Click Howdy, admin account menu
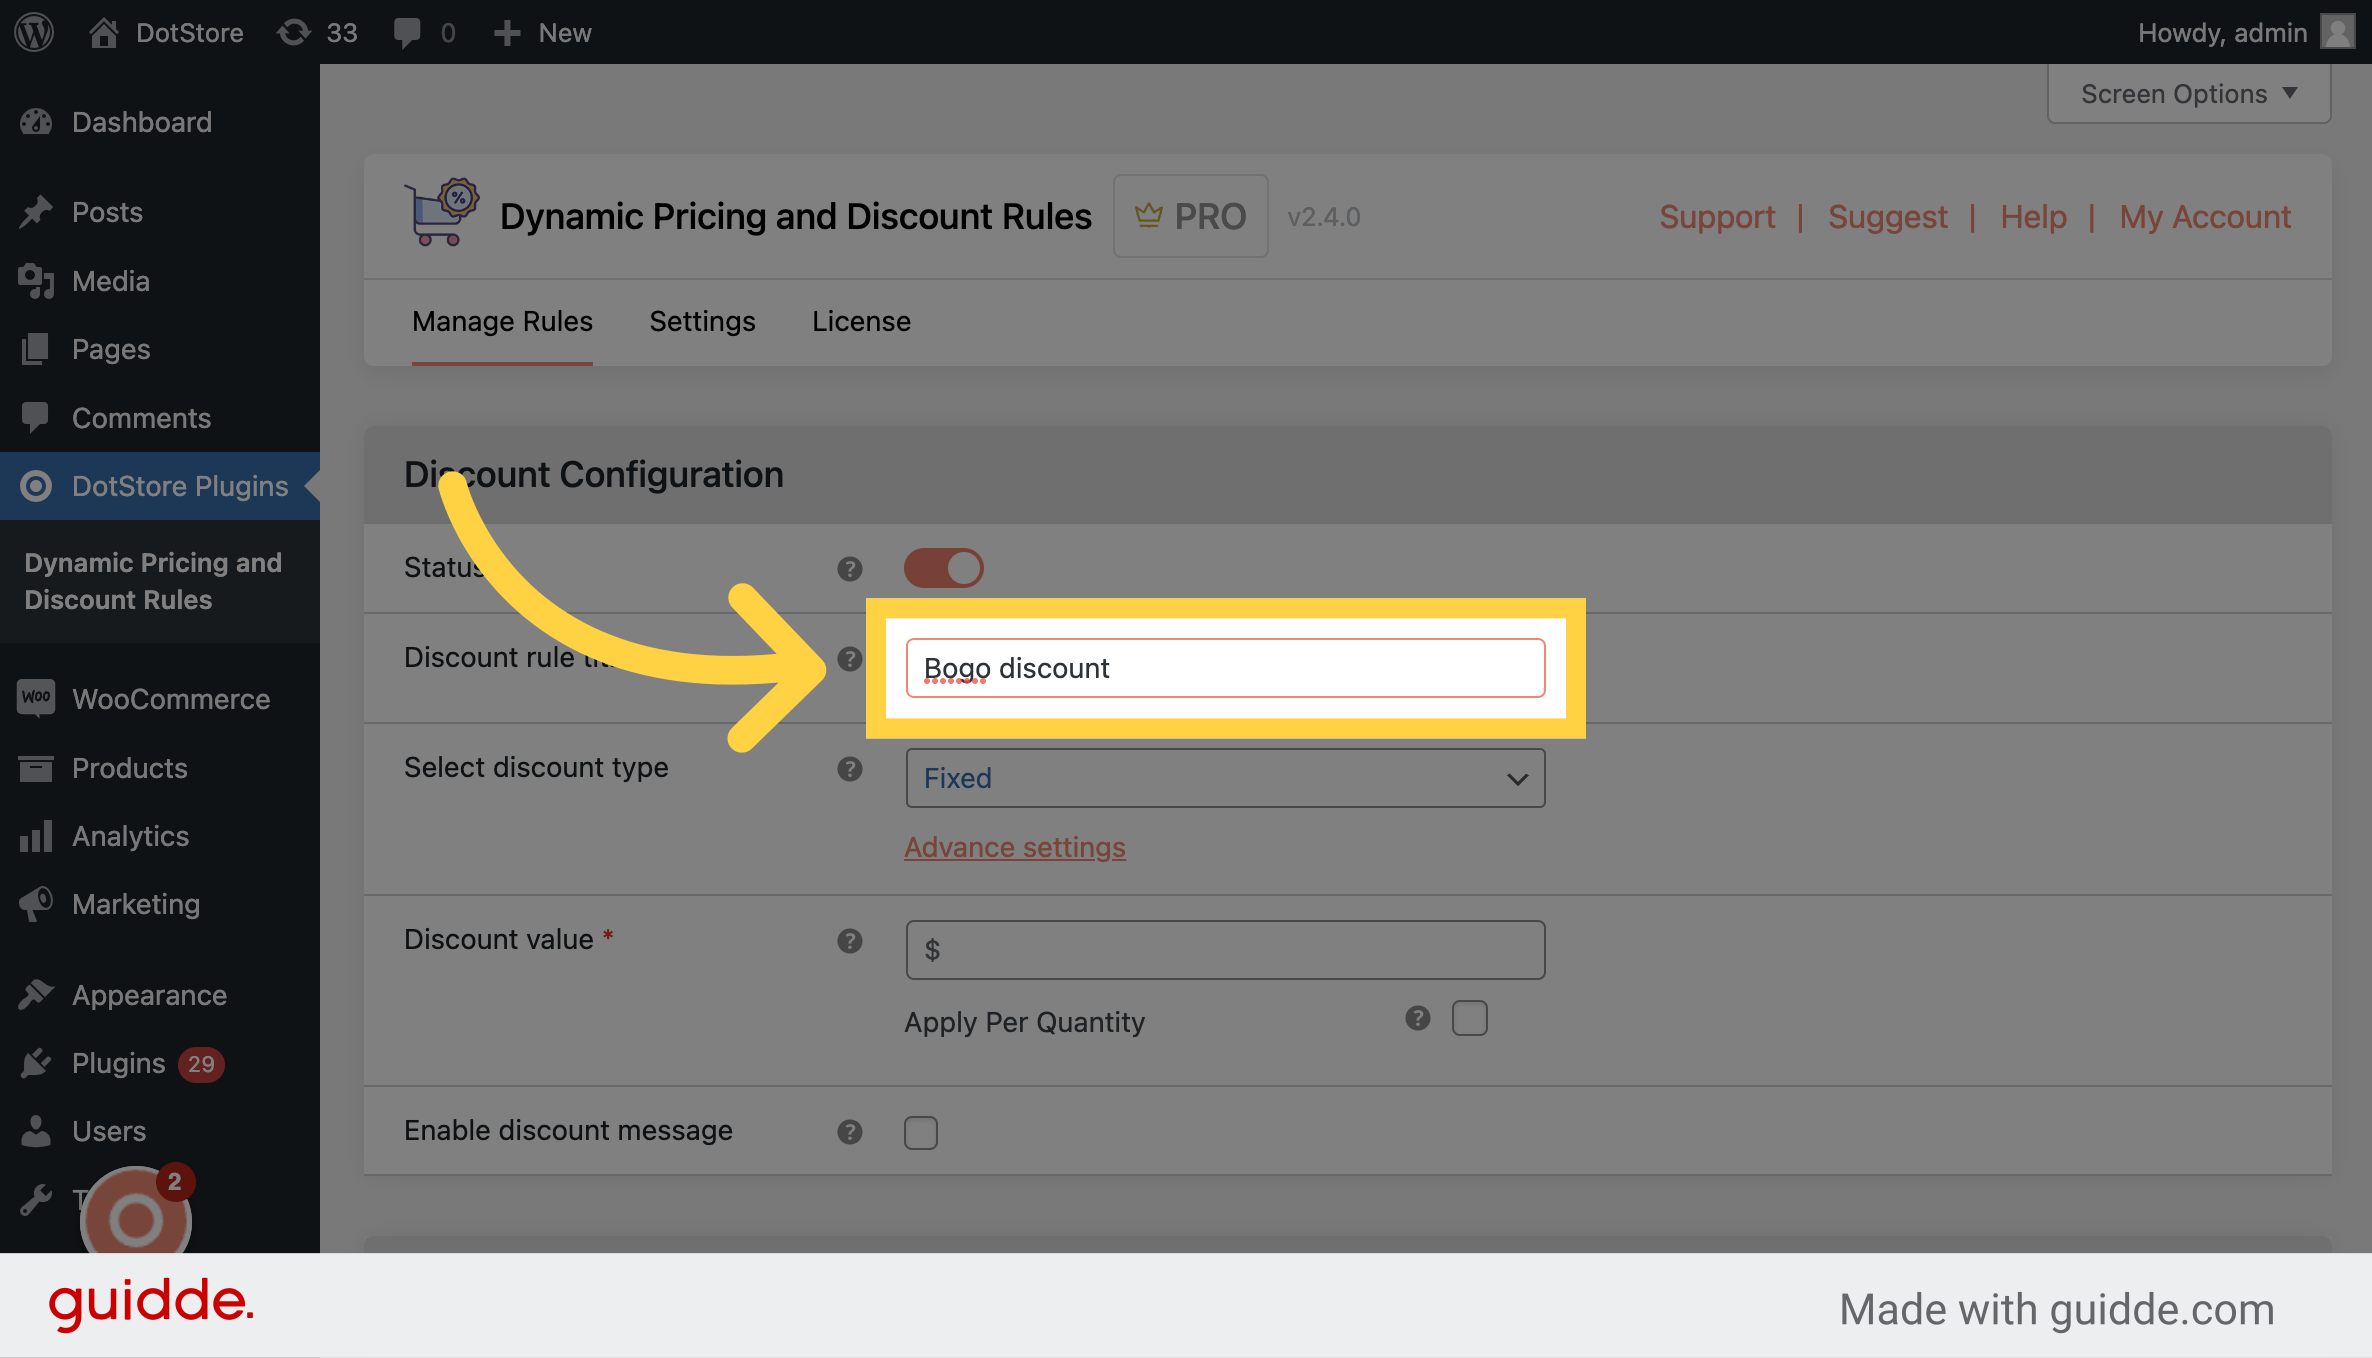The height and width of the screenshot is (1358, 2372). (2246, 32)
